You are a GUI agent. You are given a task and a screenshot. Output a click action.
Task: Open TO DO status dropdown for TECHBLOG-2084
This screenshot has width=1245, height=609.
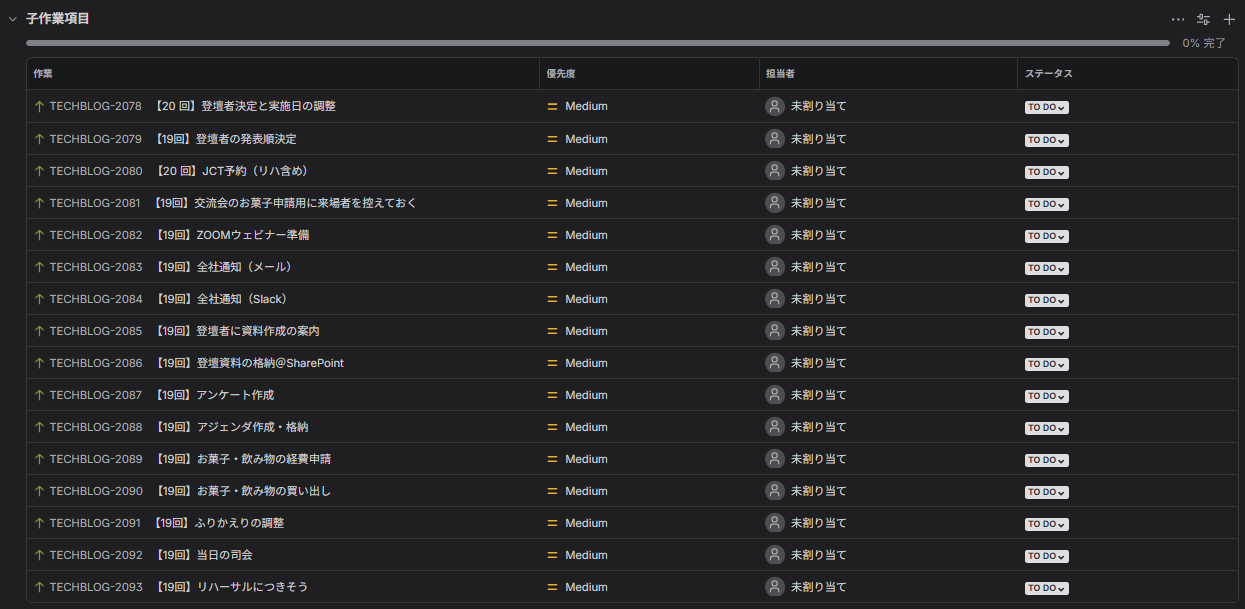[x=1046, y=300]
